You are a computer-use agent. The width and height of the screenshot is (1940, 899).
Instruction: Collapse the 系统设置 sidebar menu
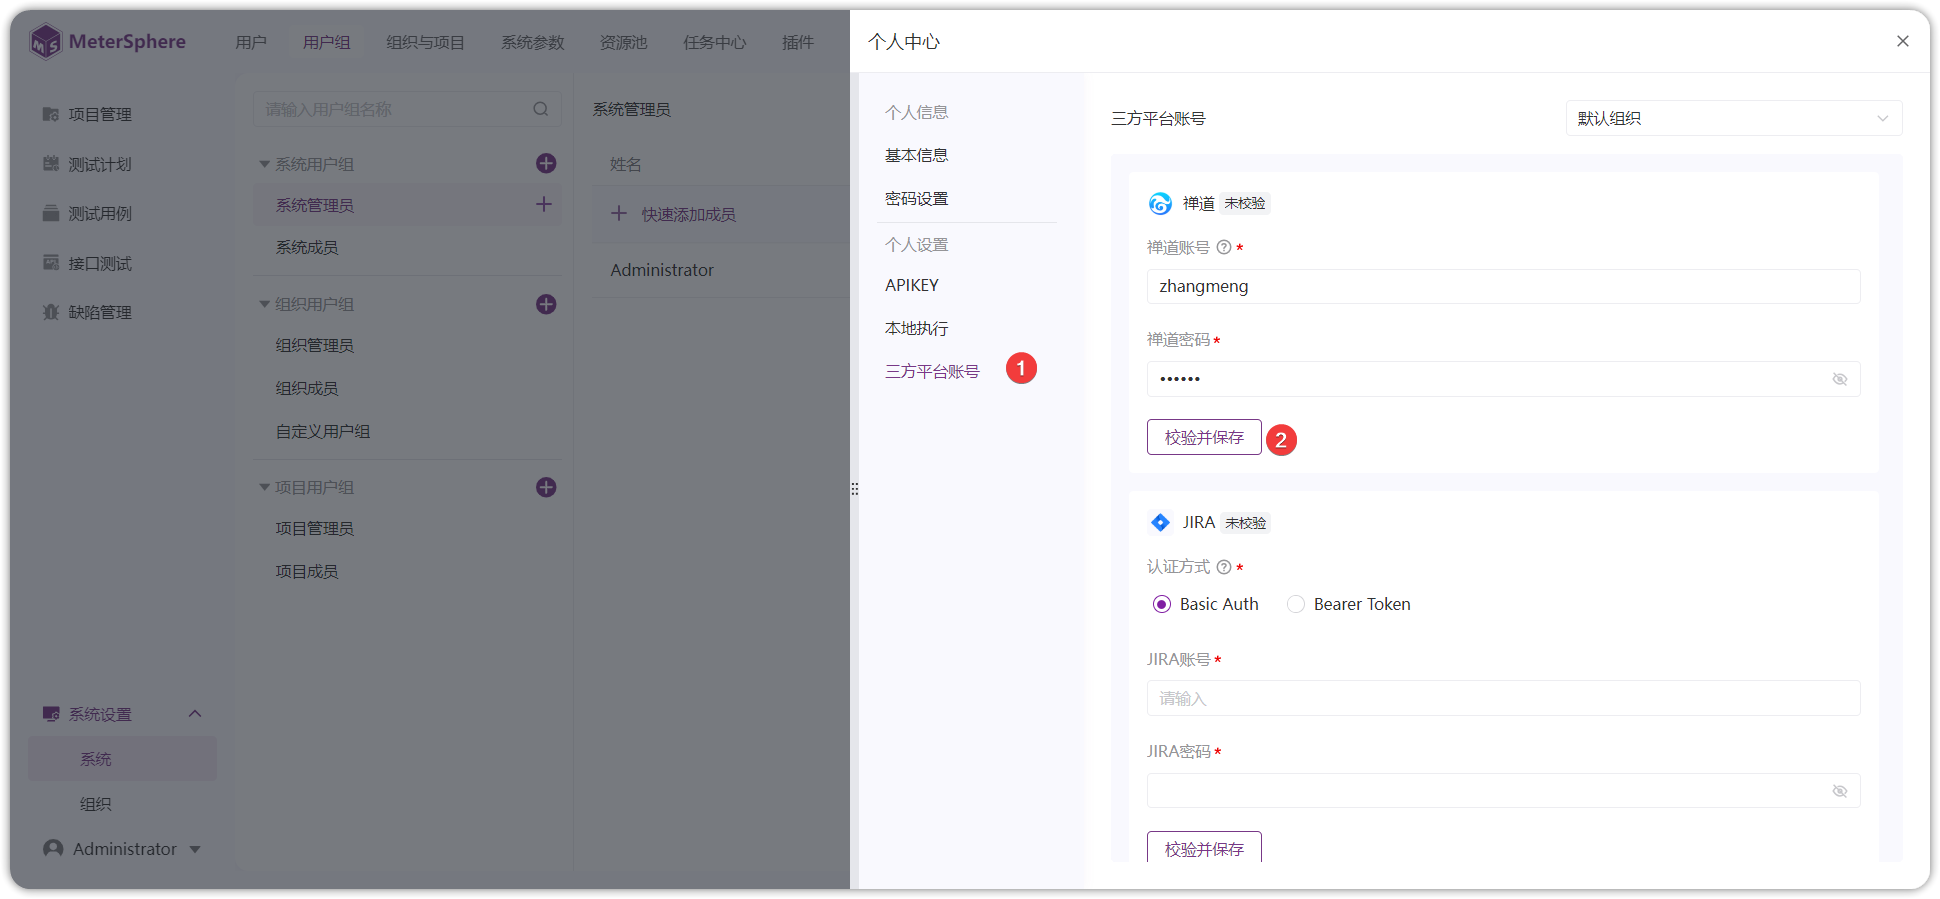[x=195, y=714]
